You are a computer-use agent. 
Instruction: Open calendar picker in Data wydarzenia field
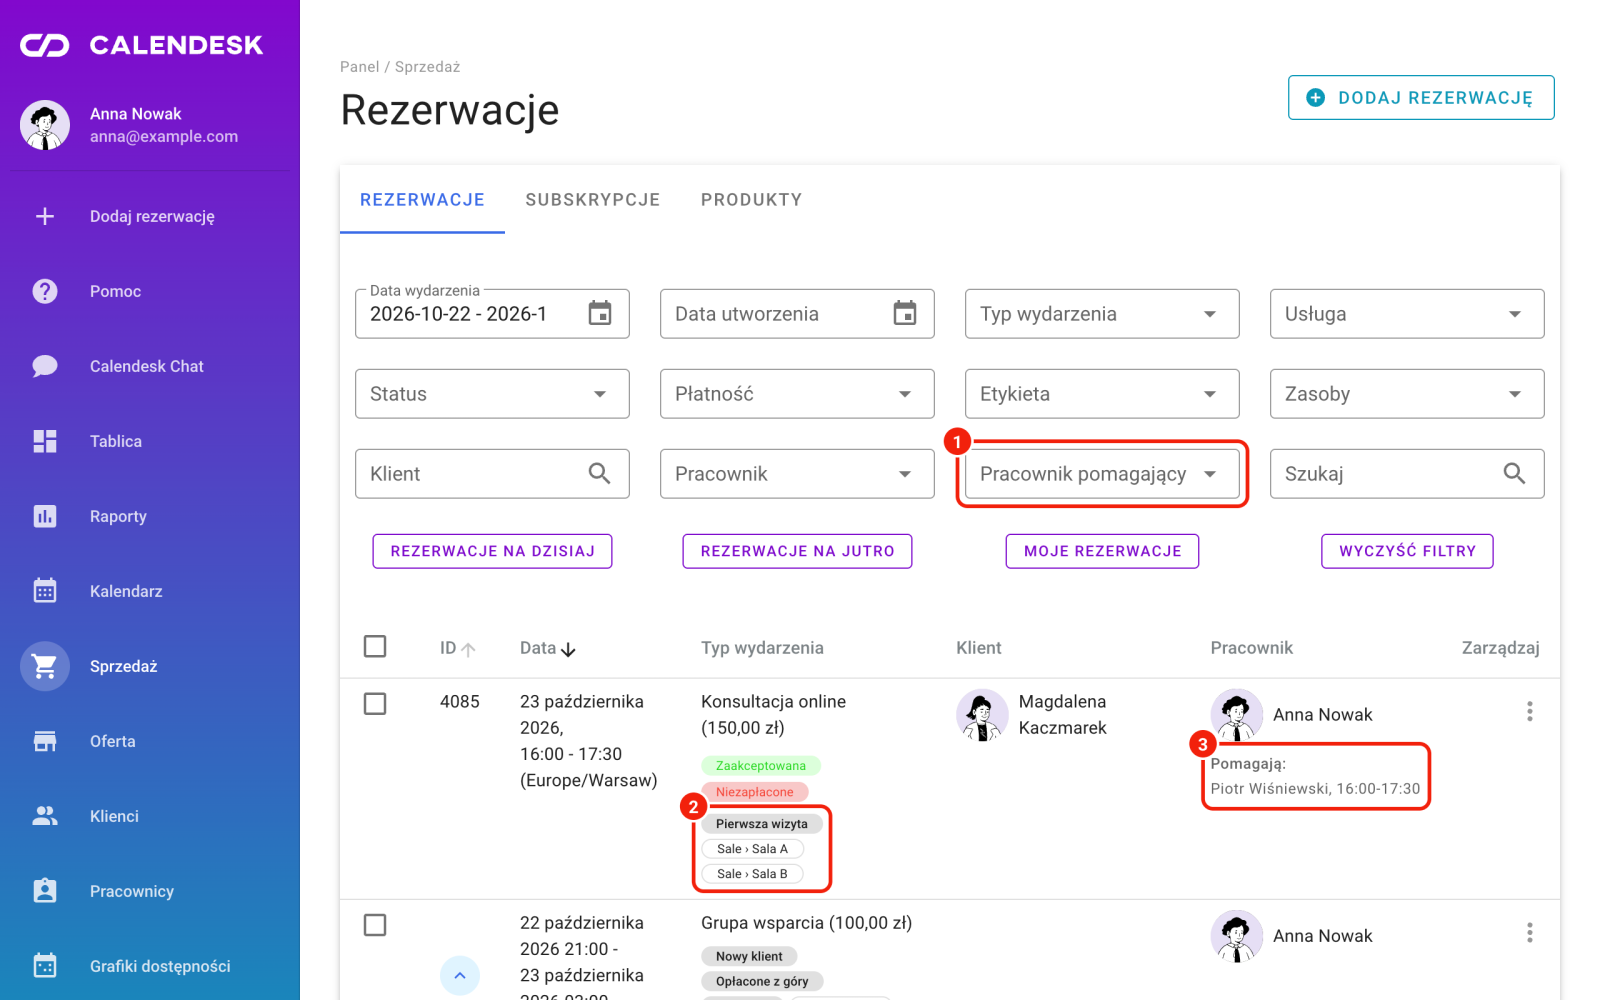pyautogui.click(x=600, y=313)
